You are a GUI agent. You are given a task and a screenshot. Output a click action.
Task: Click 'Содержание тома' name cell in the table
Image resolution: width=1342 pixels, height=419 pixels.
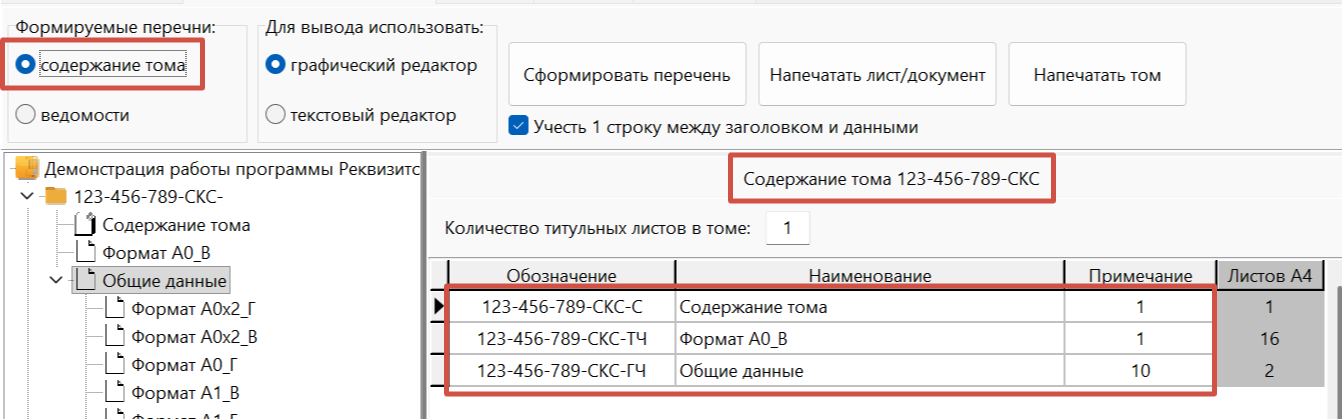tap(870, 307)
